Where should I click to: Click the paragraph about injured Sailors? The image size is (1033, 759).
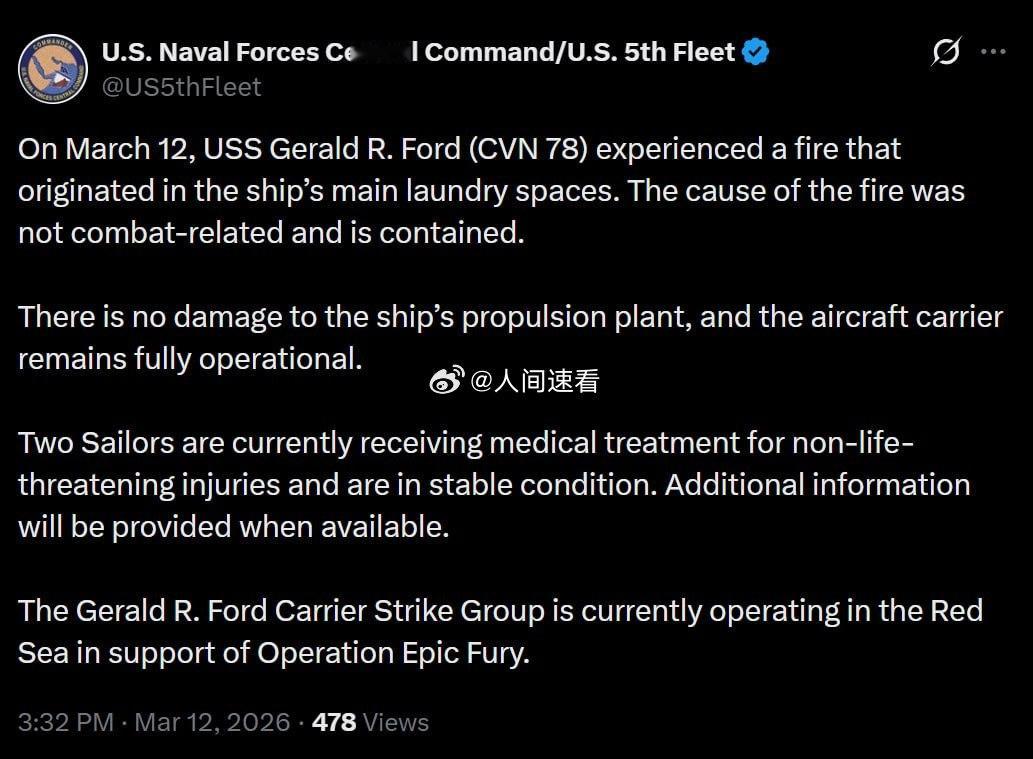[x=493, y=485]
